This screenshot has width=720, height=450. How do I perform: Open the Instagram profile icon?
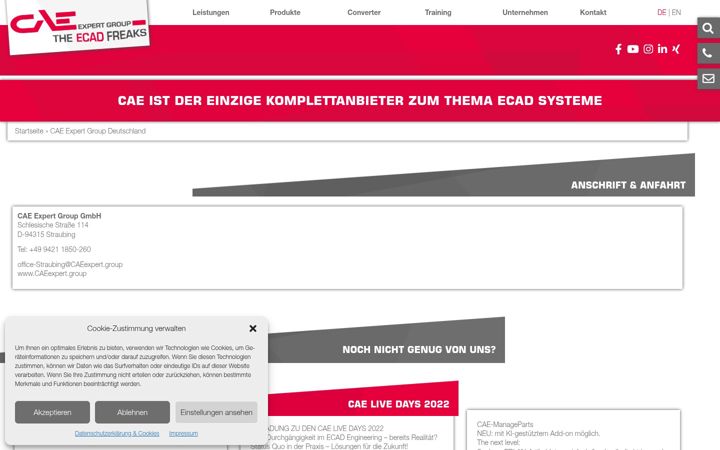(648, 49)
